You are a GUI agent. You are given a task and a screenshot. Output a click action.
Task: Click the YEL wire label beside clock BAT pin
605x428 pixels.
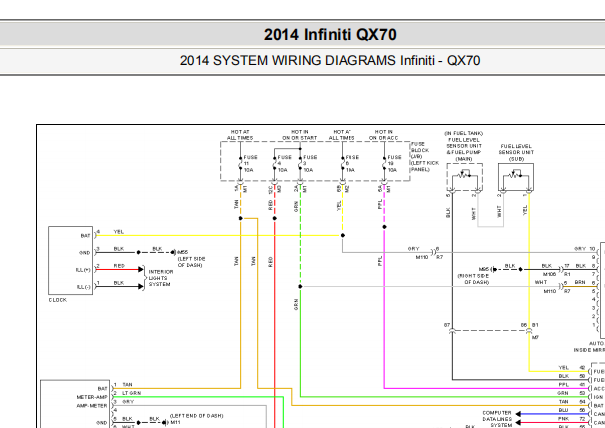click(119, 232)
